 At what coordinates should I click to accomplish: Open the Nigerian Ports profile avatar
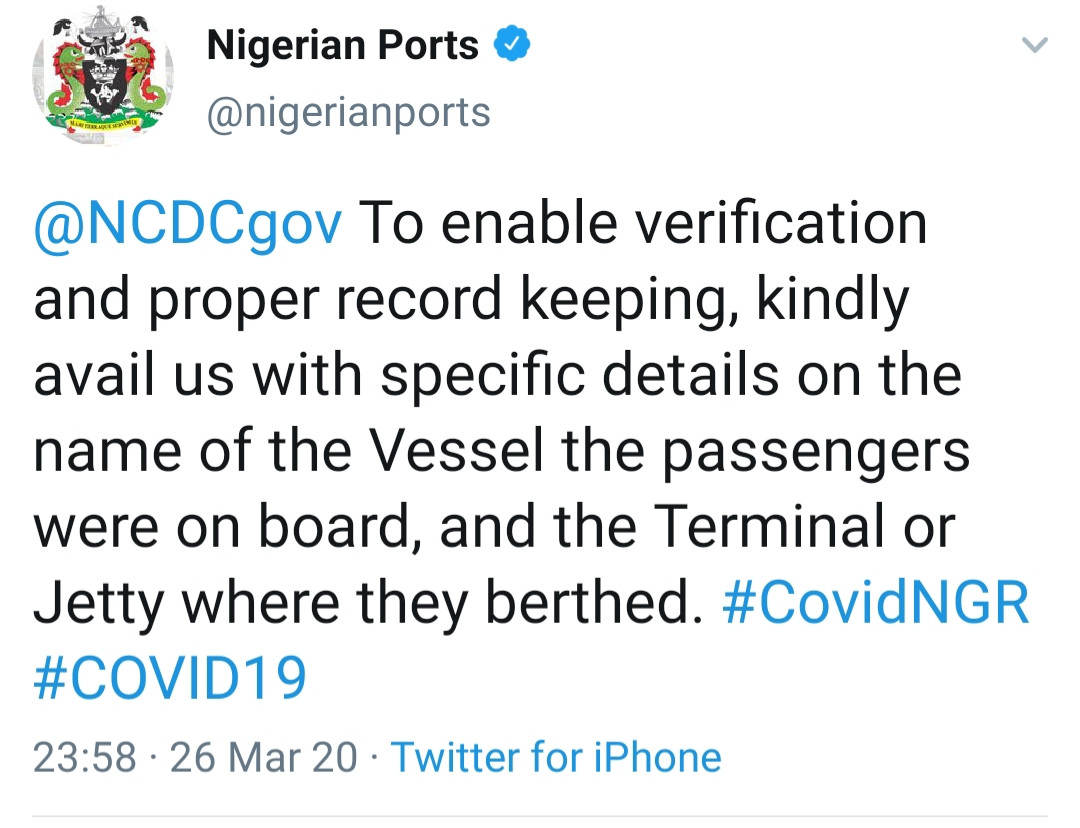(x=103, y=74)
